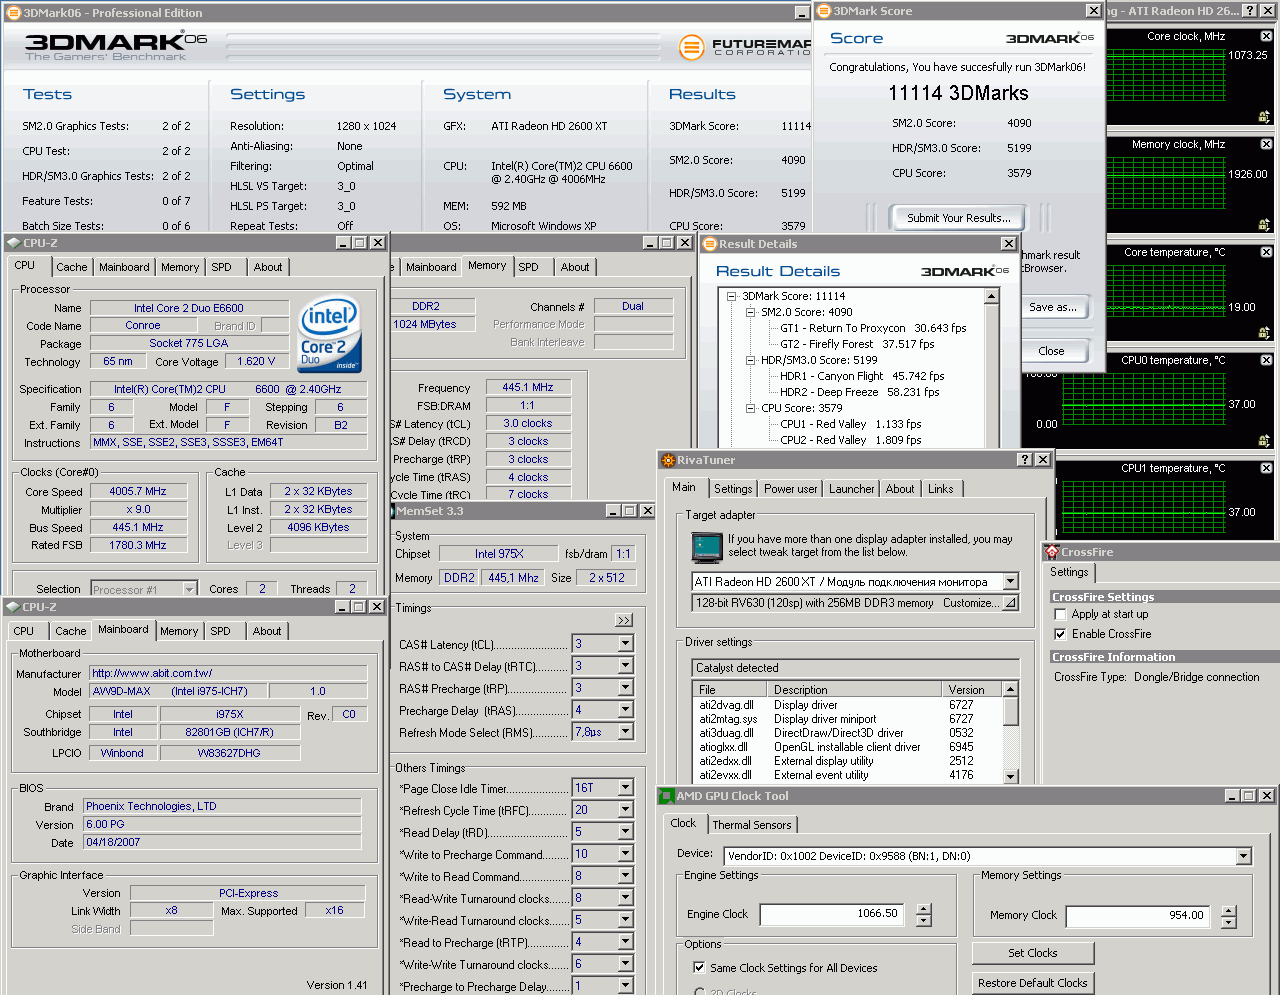Close the Core clock monitoring graph
The height and width of the screenshot is (995, 1280).
coord(1266,36)
